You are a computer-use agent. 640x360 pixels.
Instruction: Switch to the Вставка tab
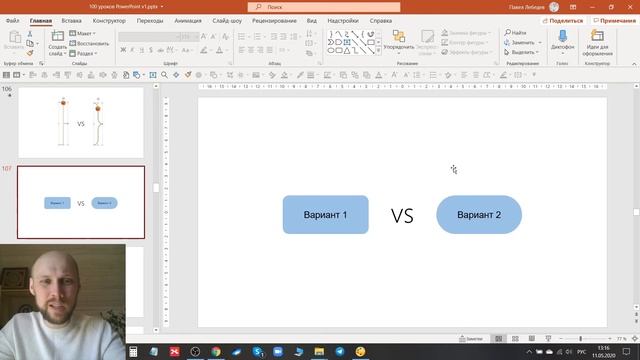71,20
